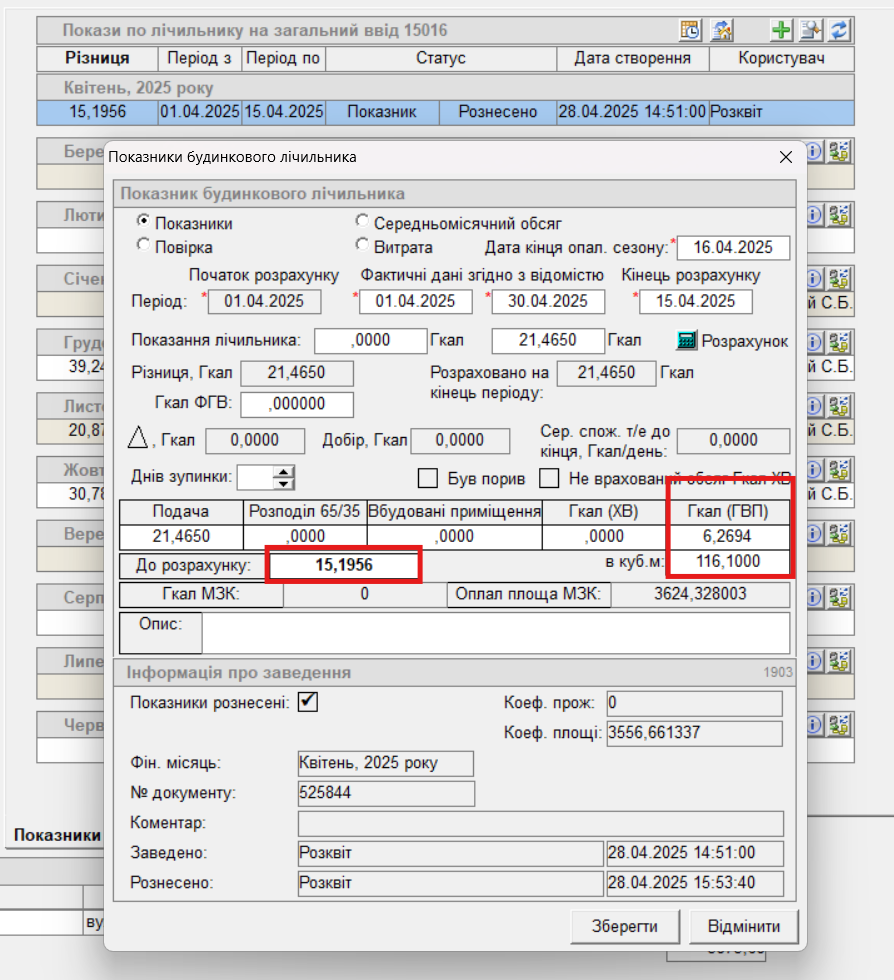Select the Повірка radio button

click(144, 245)
